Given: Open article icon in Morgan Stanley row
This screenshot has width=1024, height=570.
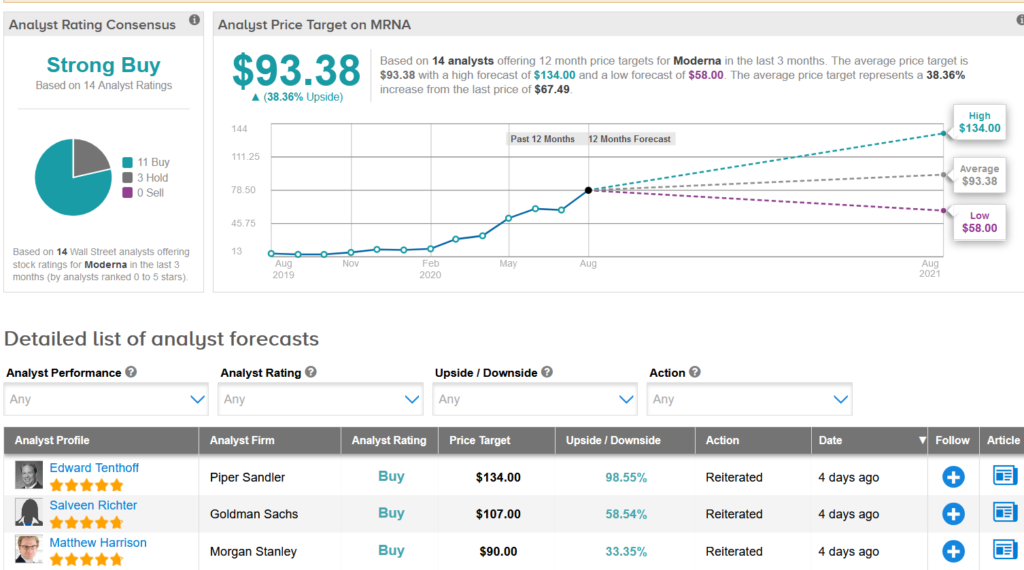Looking at the screenshot, I should pyautogui.click(x=1004, y=550).
